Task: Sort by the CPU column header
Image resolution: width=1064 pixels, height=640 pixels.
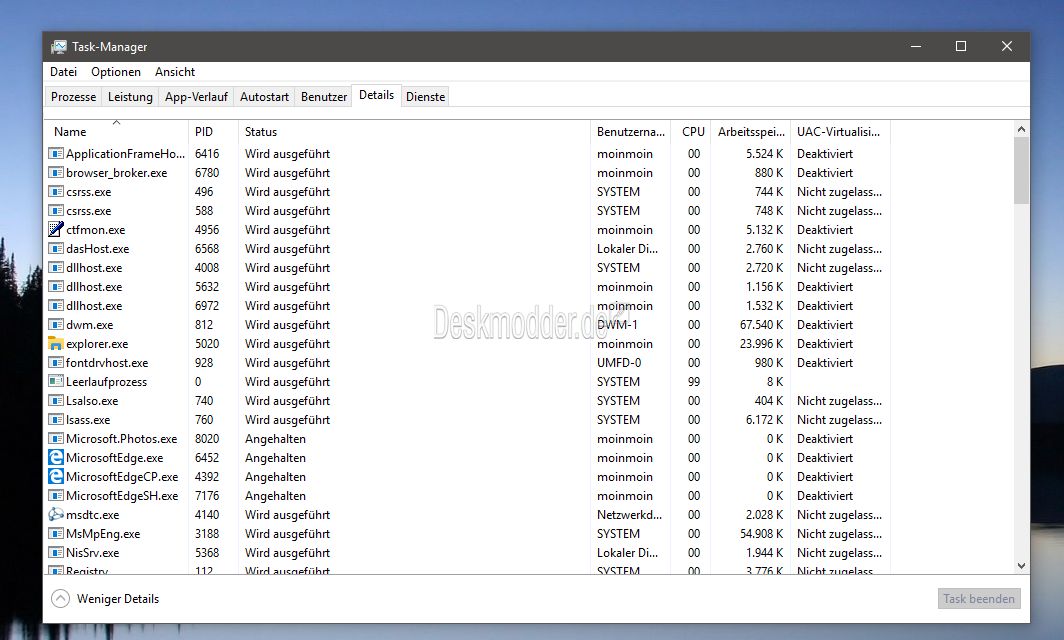Action: (x=691, y=132)
